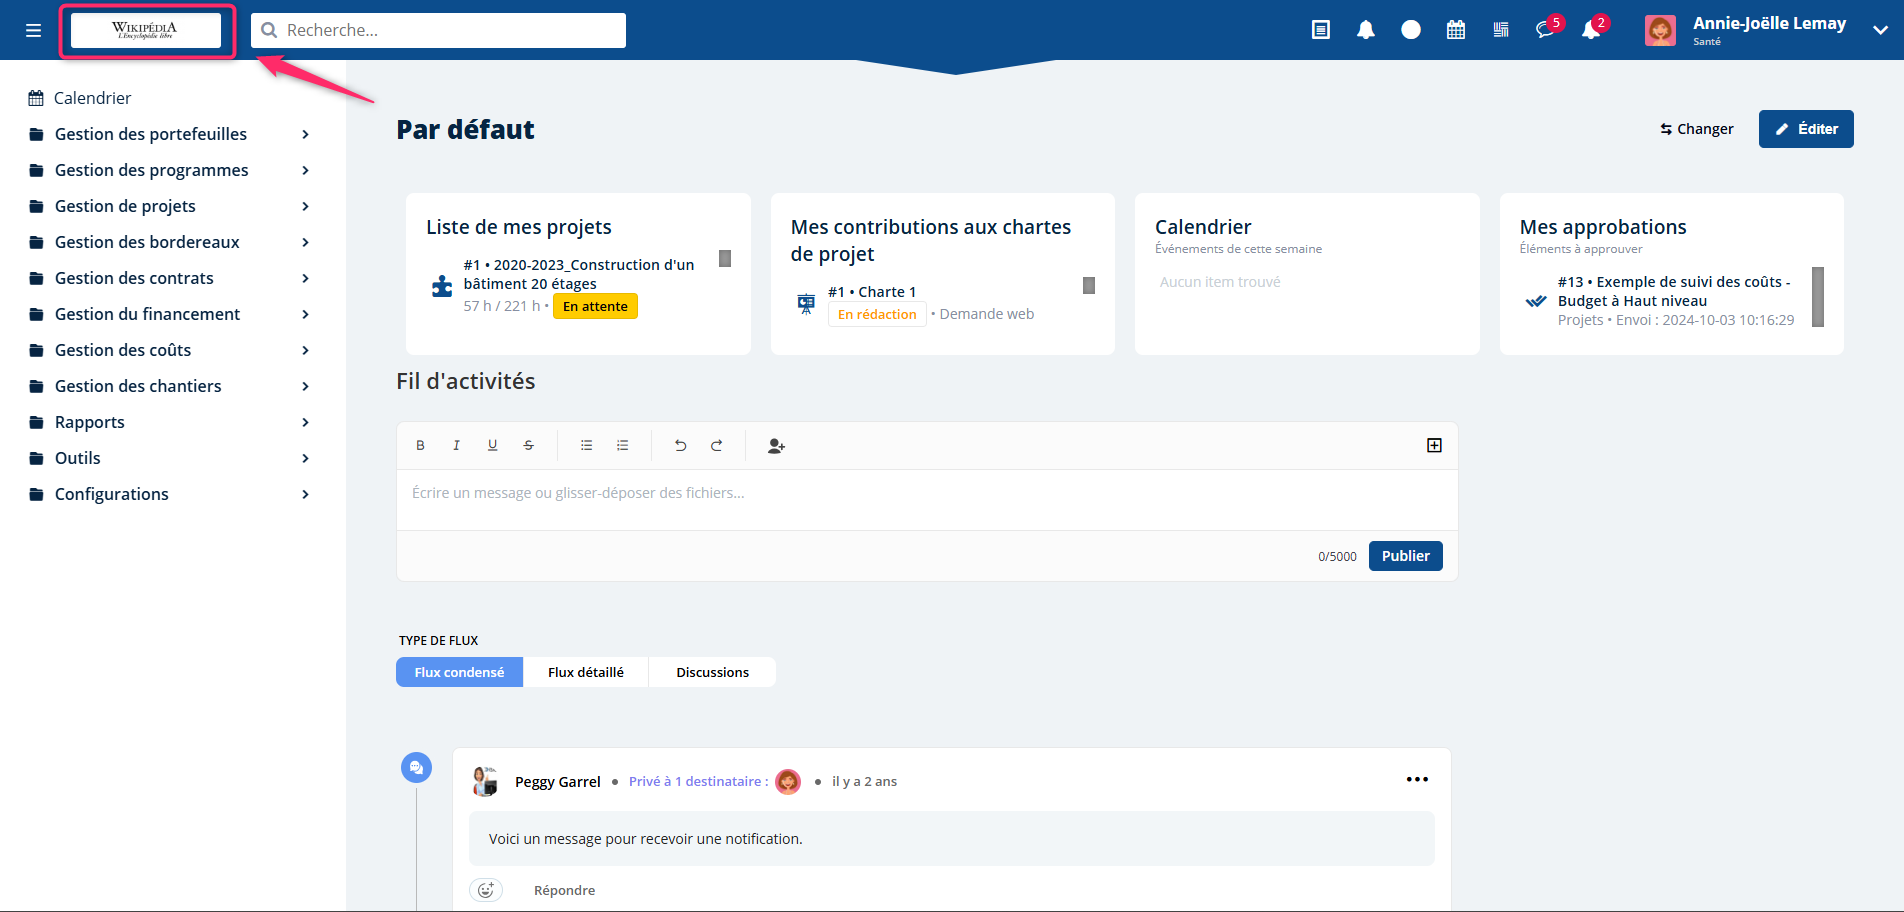Select Flux condensé feed type

click(x=459, y=672)
